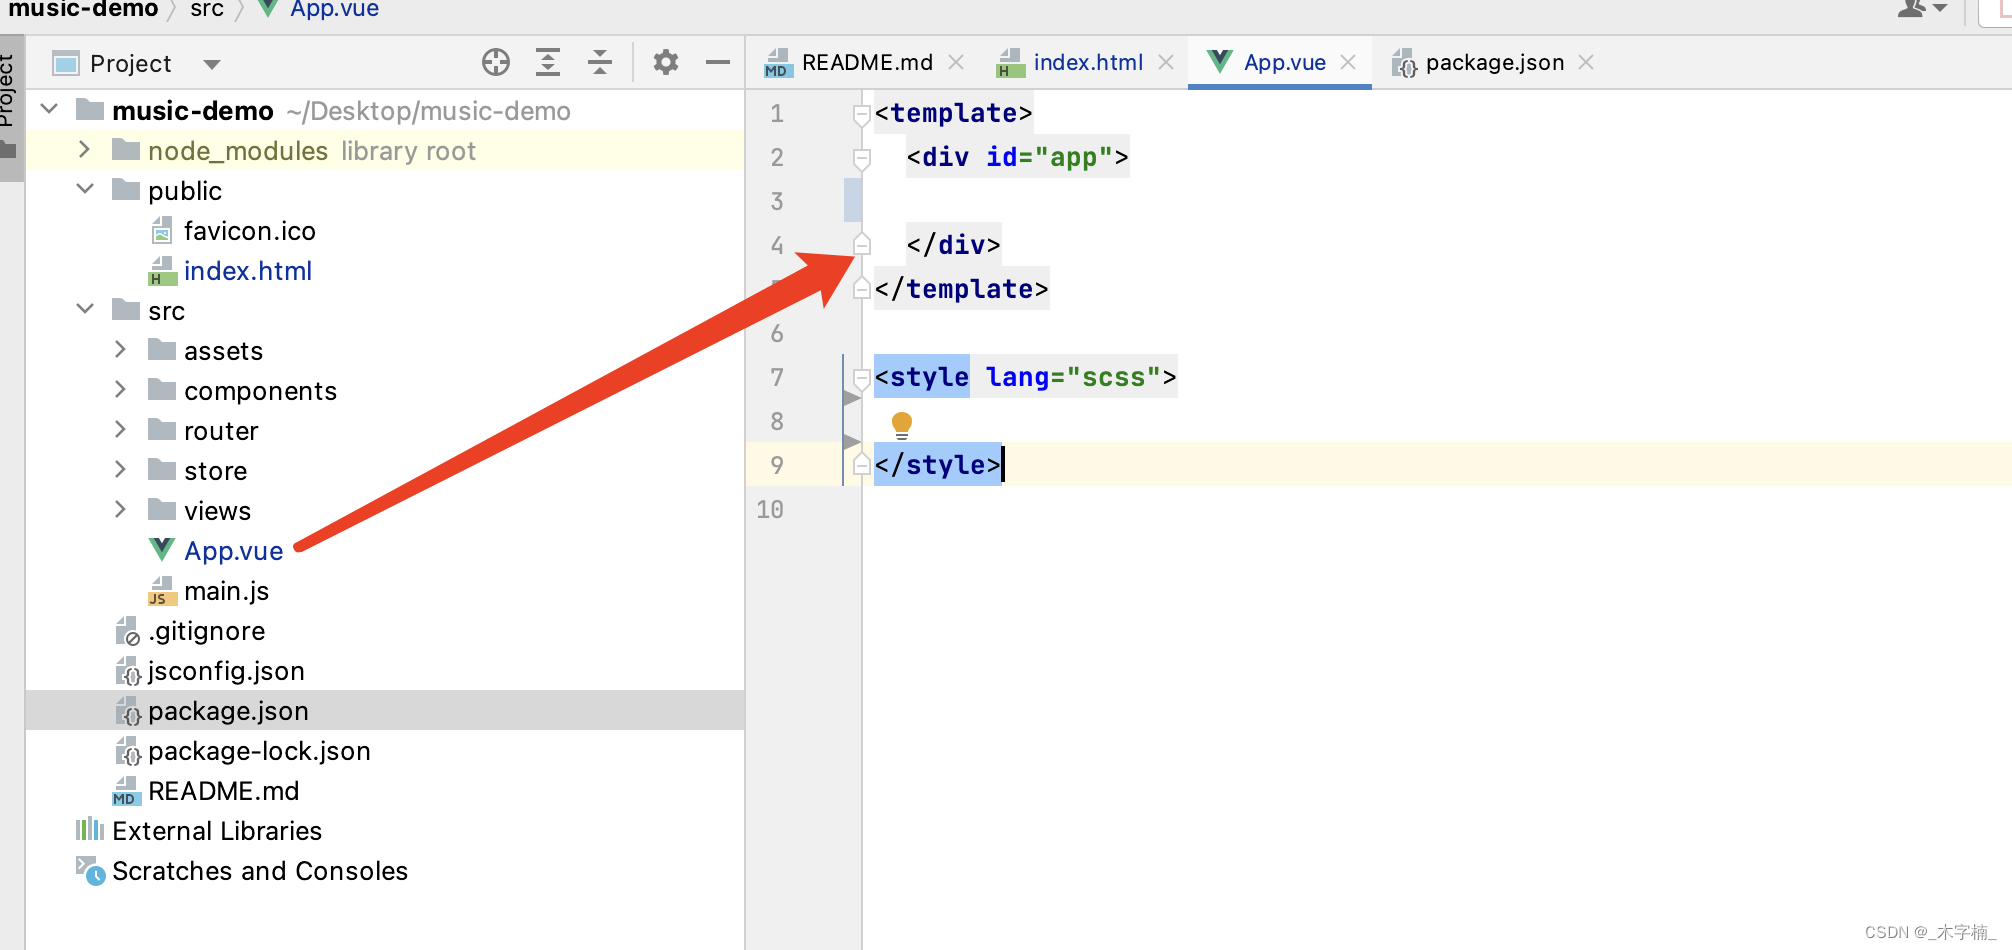Click the yellow intention lightbulb icon

pyautogui.click(x=902, y=425)
